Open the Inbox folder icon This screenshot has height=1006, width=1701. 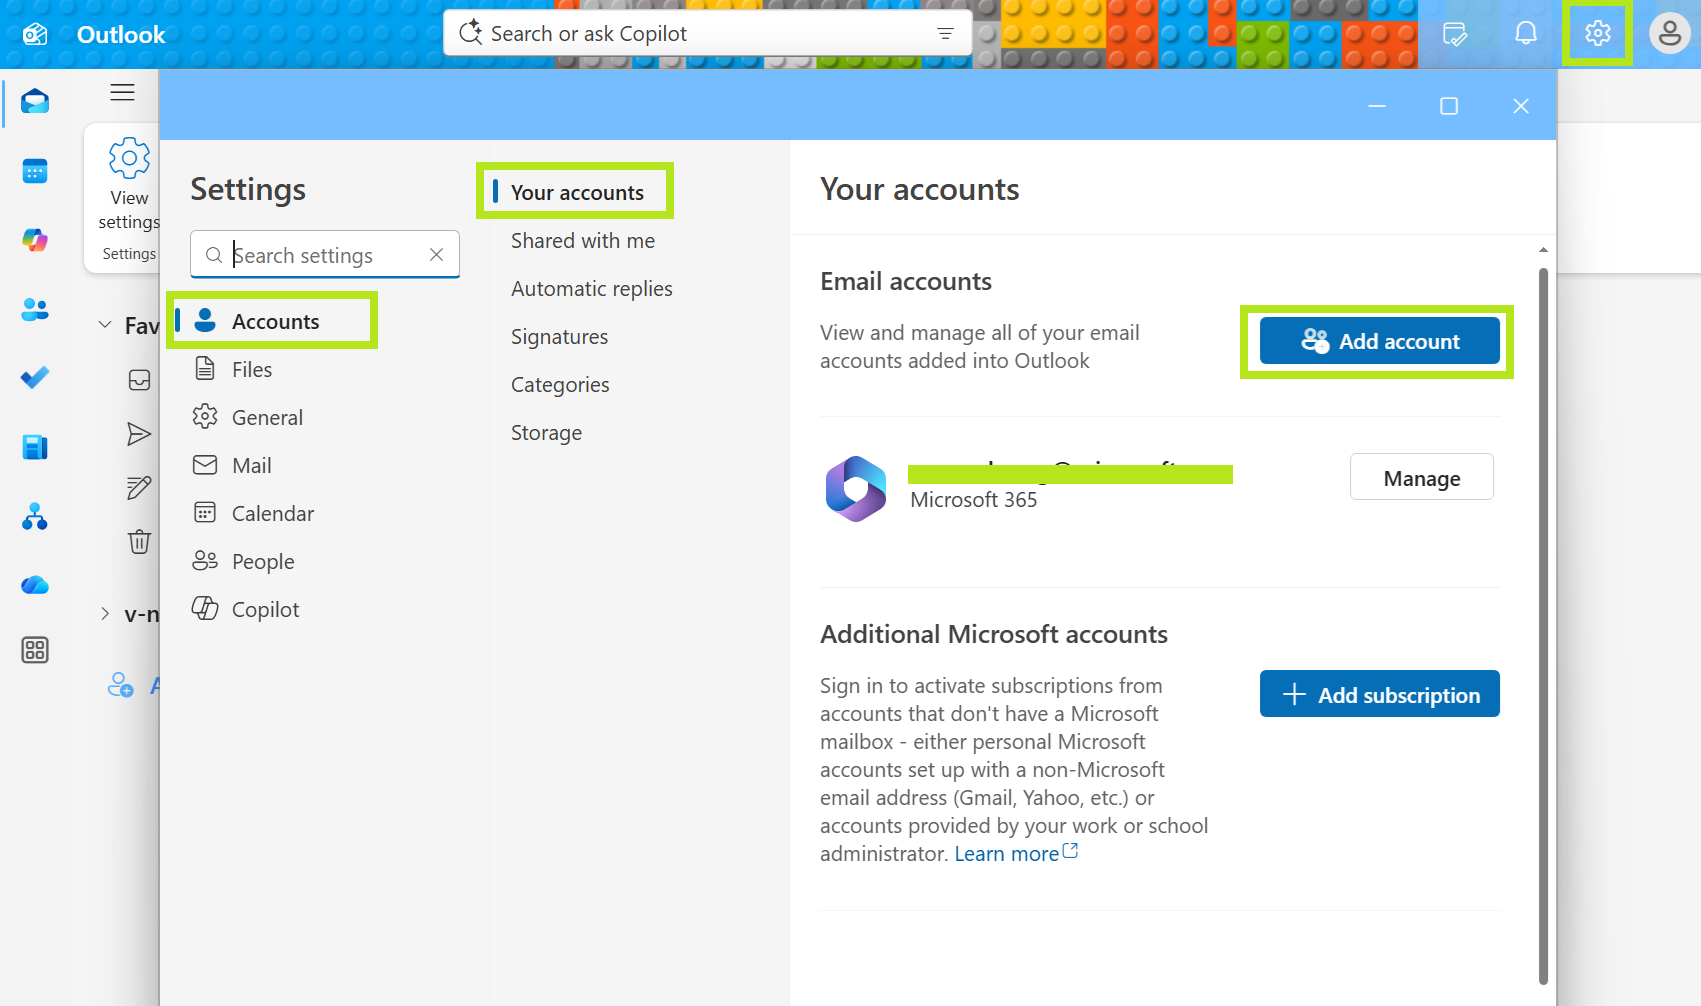point(139,380)
